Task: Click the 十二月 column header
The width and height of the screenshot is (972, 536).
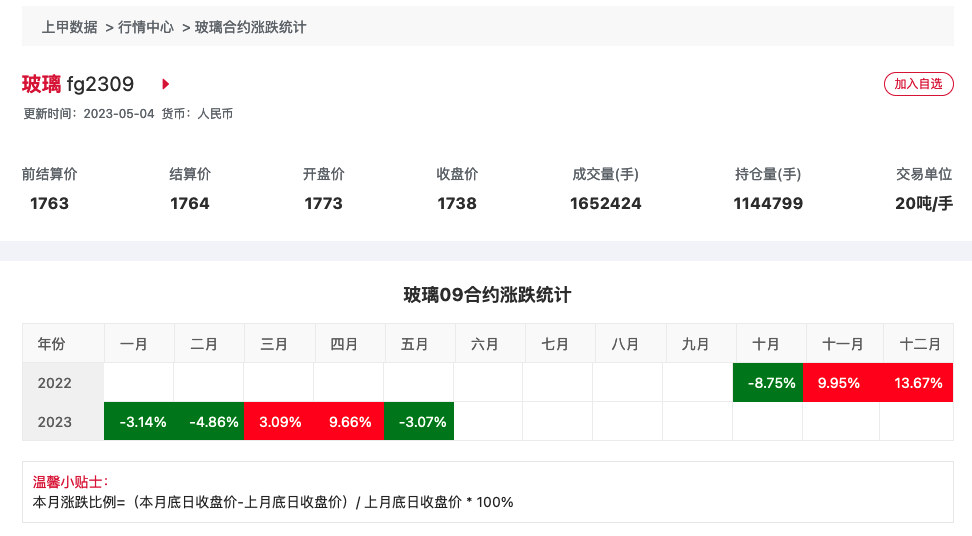Action: click(x=918, y=343)
